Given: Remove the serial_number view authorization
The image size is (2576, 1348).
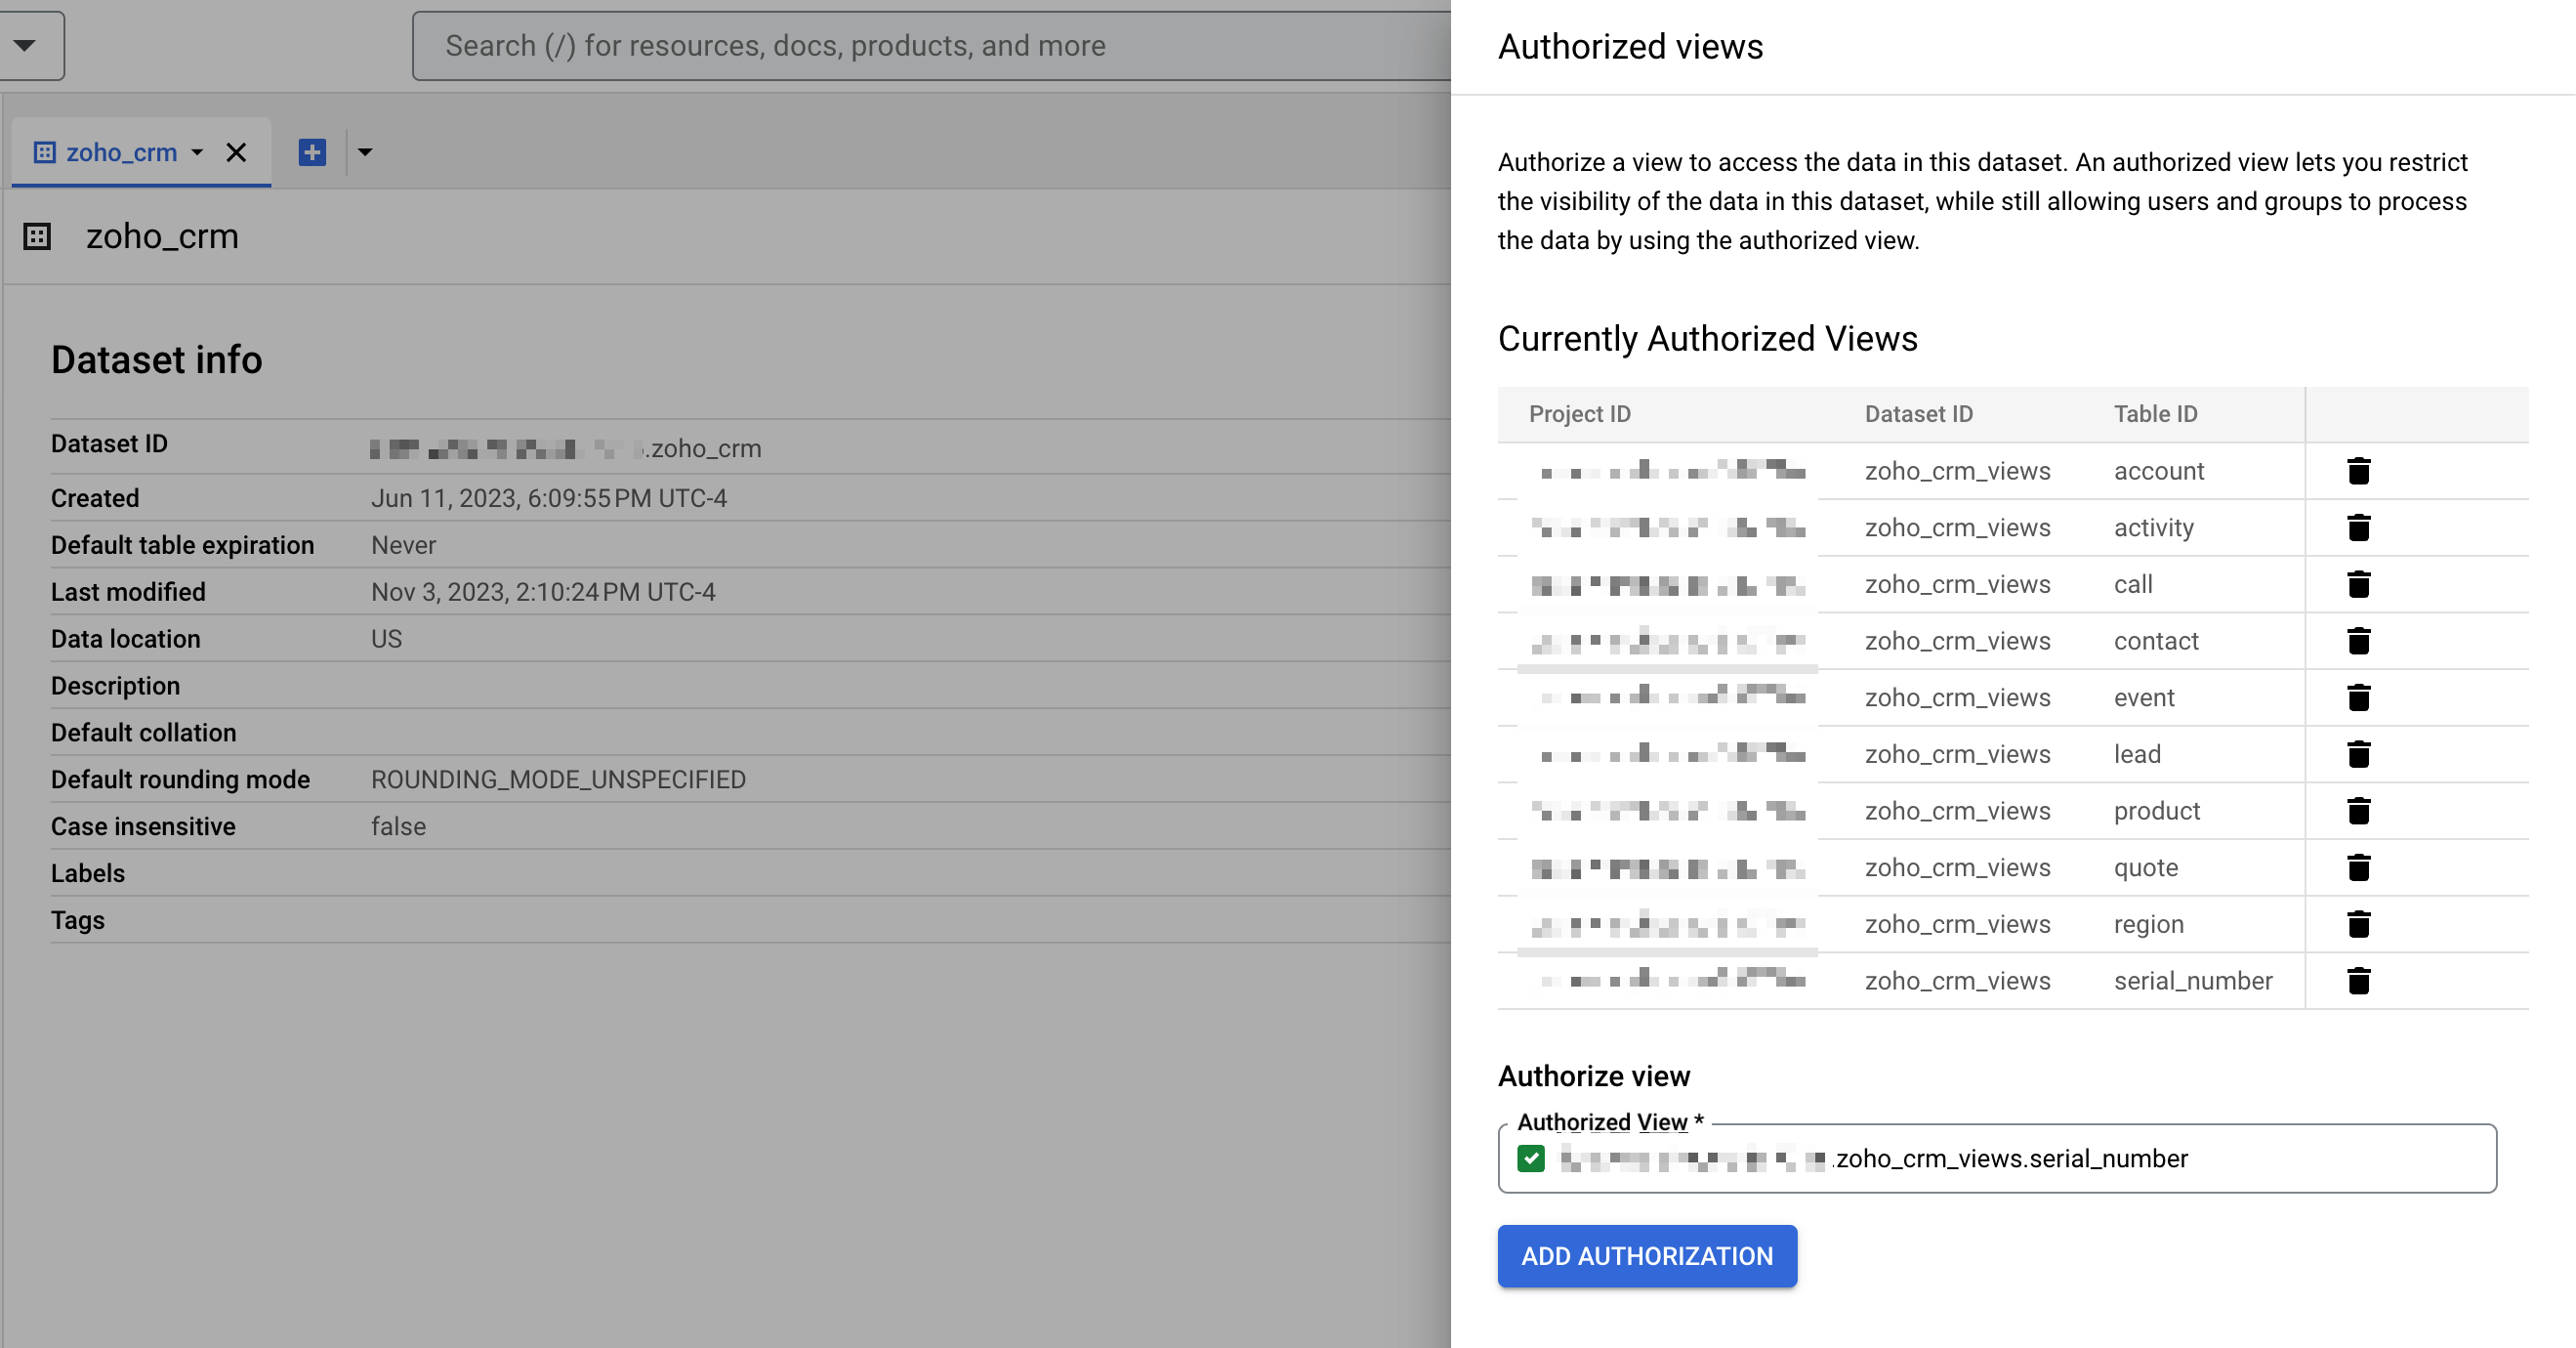Looking at the screenshot, I should (2358, 981).
